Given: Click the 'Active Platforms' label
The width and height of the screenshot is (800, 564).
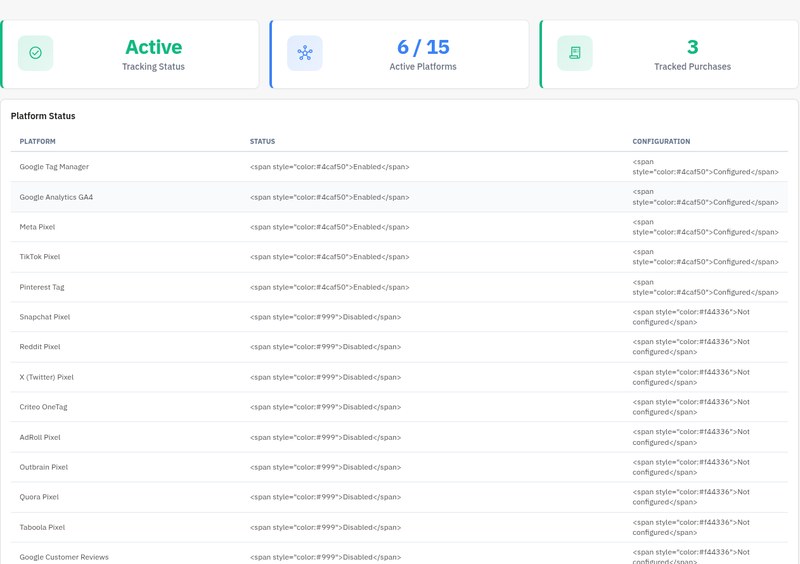Looking at the screenshot, I should [x=423, y=66].
